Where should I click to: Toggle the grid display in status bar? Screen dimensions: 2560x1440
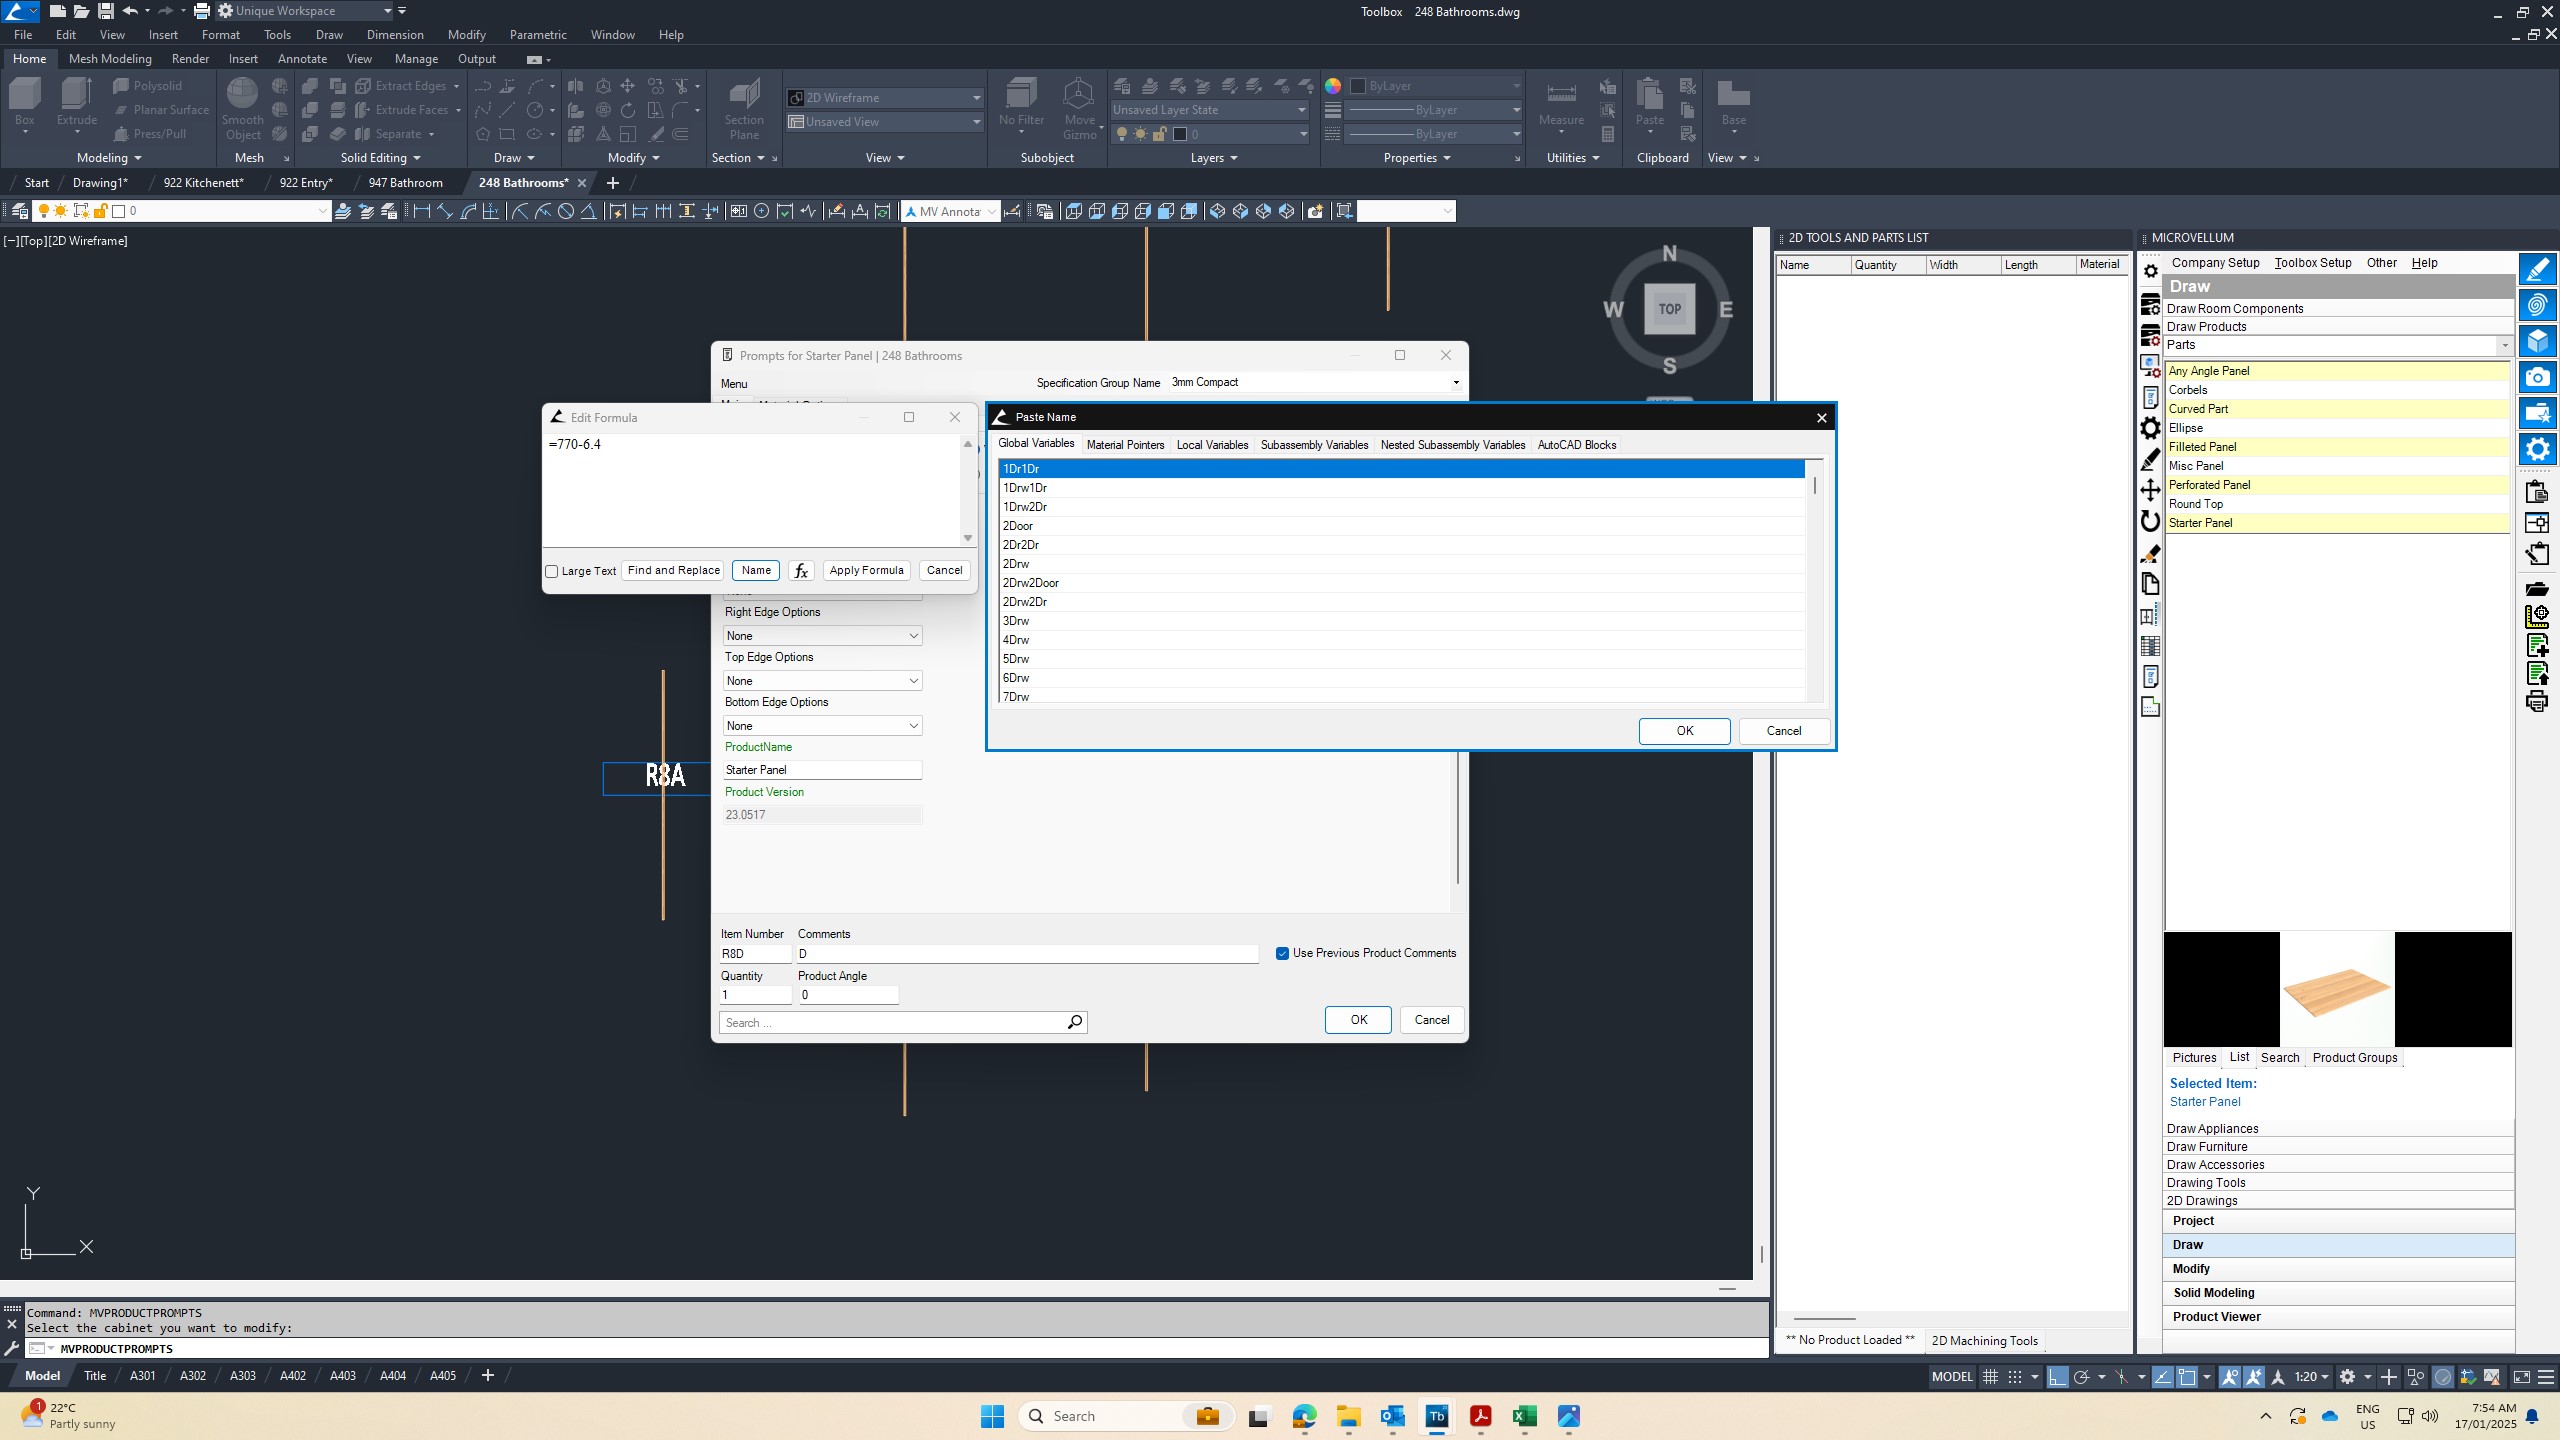click(x=1990, y=1377)
